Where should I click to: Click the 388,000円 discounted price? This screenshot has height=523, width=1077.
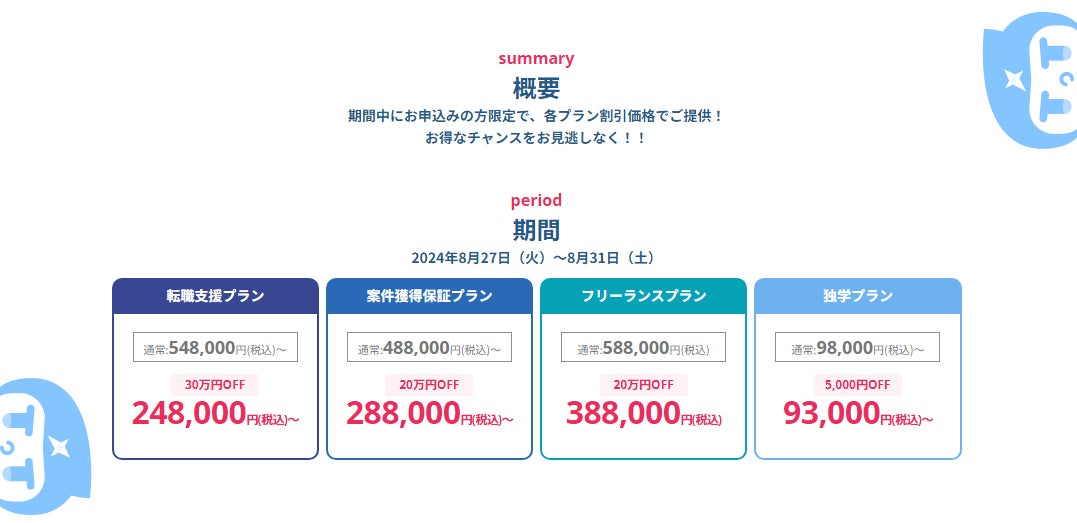coord(643,413)
